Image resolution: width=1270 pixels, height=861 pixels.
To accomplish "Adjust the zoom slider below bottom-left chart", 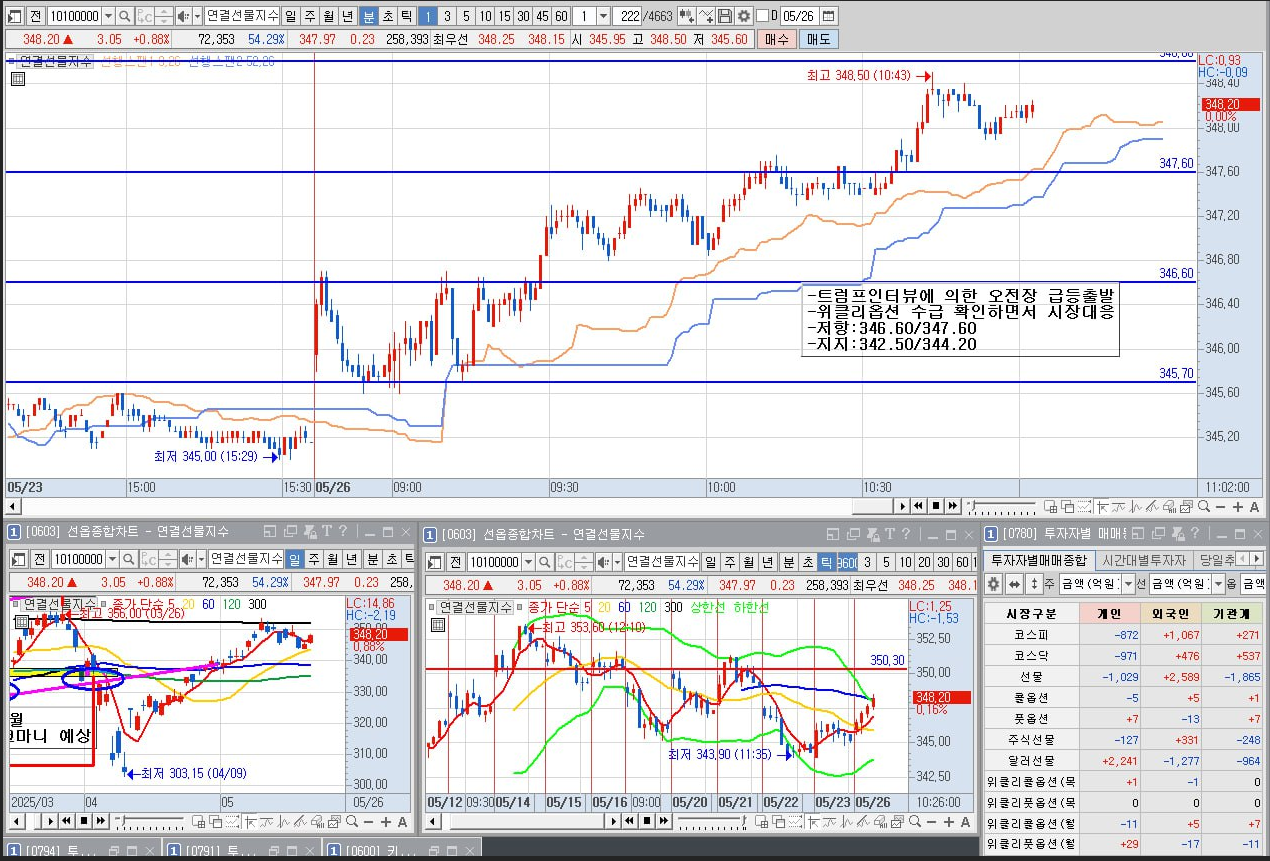I will coord(150,822).
